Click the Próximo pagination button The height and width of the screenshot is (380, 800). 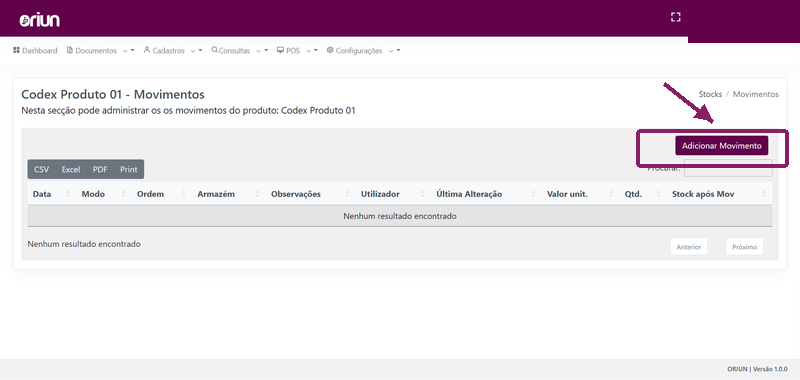(x=744, y=247)
